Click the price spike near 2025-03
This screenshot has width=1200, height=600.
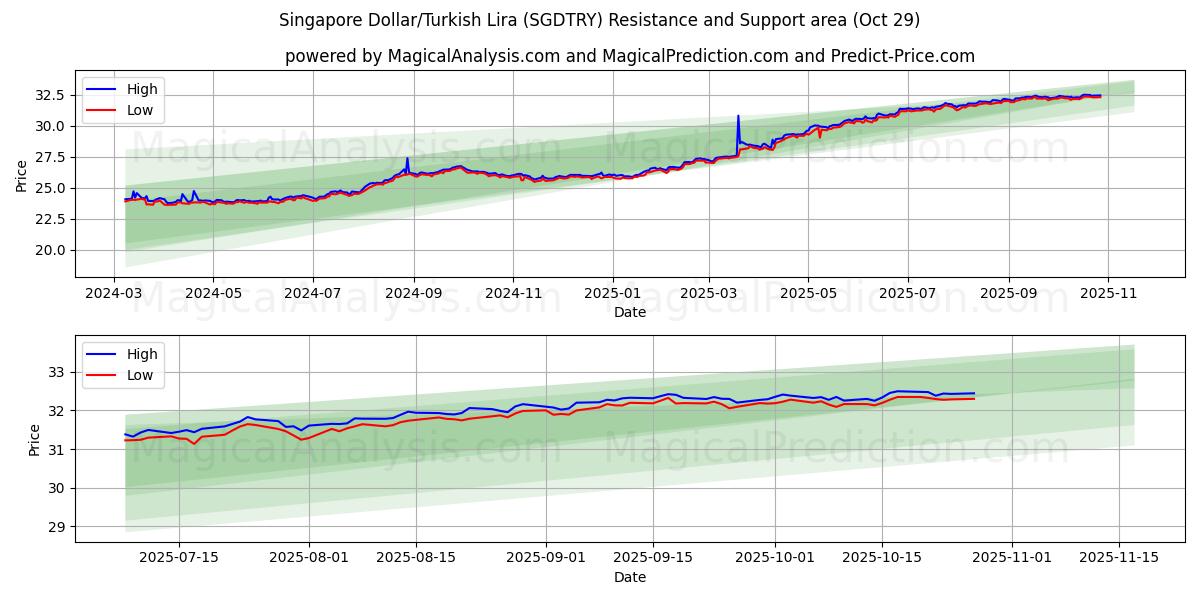738,120
